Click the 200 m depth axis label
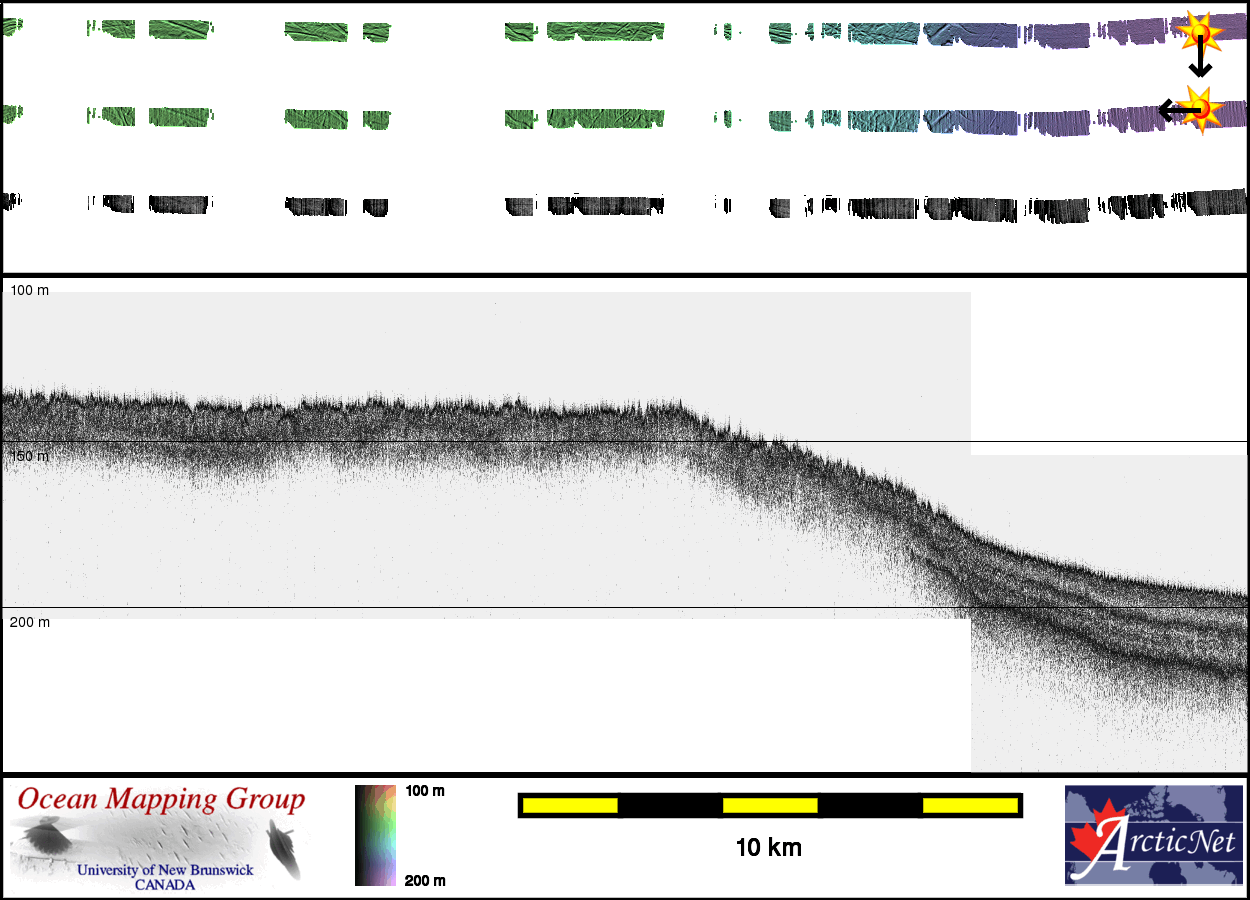Screen dimensions: 1250x900 [29, 622]
